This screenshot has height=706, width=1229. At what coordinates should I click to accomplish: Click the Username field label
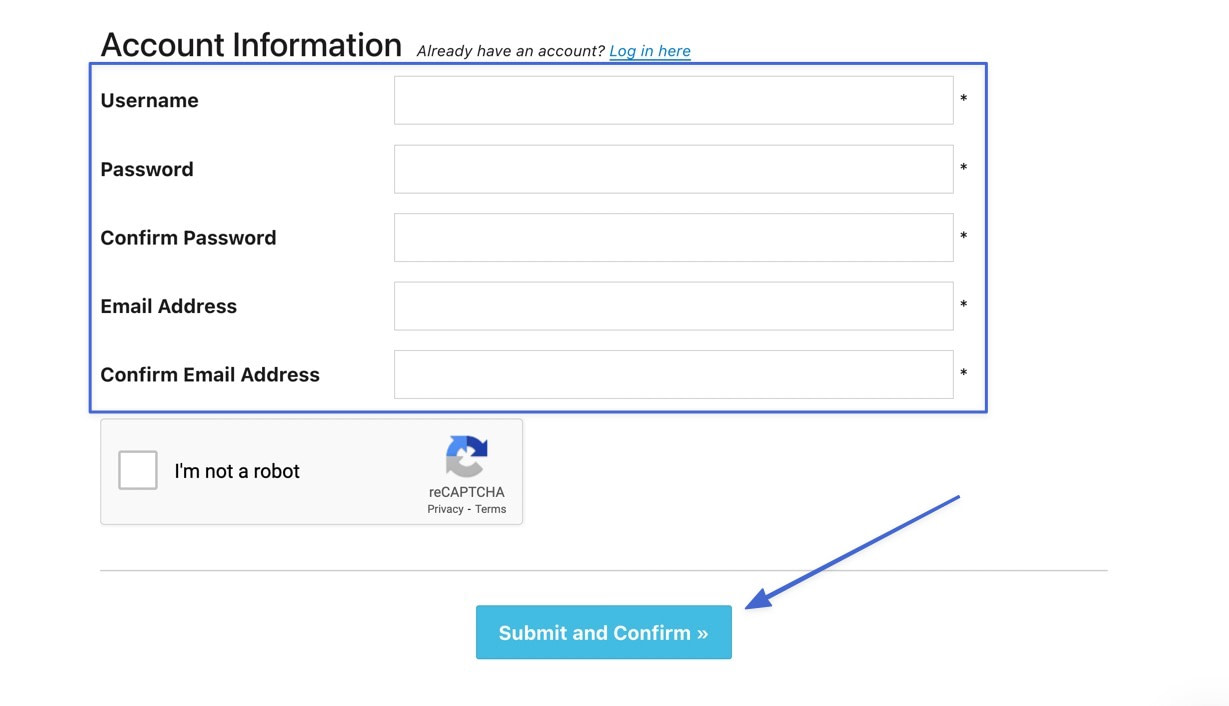[x=149, y=100]
